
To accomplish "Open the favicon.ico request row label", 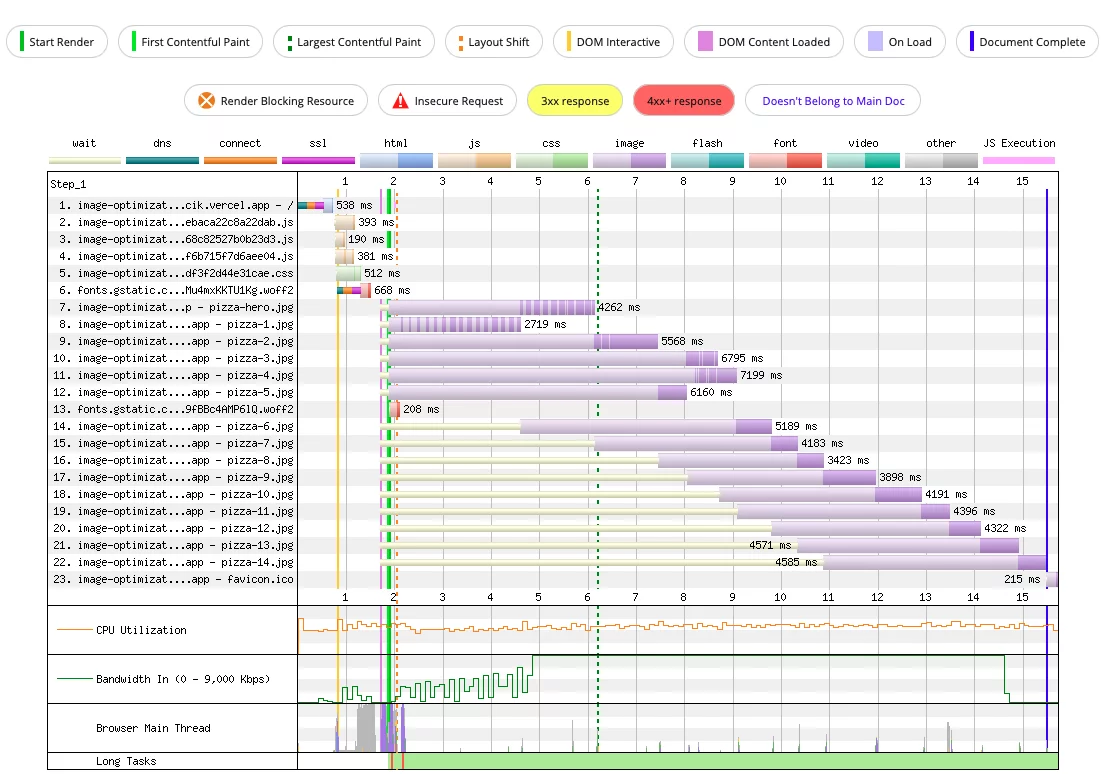I will 175,579.
